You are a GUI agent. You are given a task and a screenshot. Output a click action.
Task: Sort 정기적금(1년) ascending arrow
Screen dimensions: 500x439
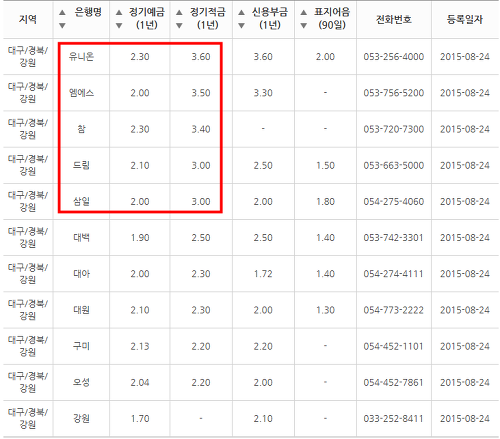(179, 13)
